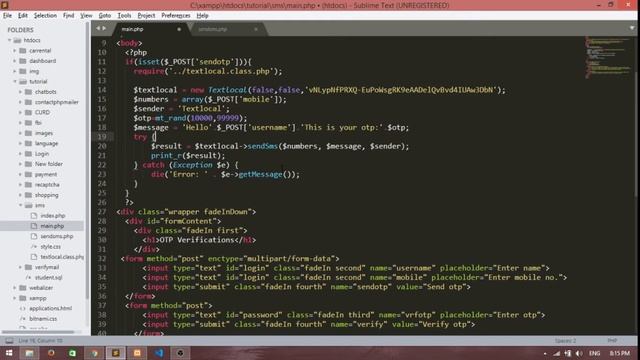
Task: Select the language folder icon
Action: (x=28, y=143)
